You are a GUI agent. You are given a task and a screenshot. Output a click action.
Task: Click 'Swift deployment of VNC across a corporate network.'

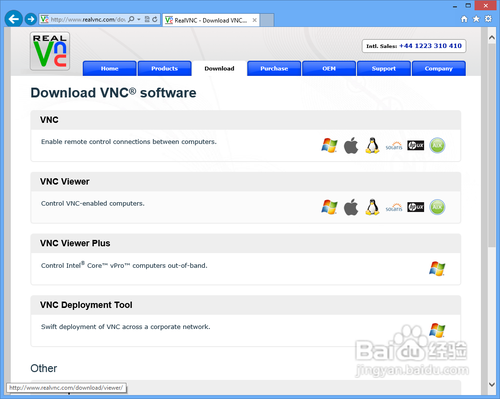tap(126, 327)
